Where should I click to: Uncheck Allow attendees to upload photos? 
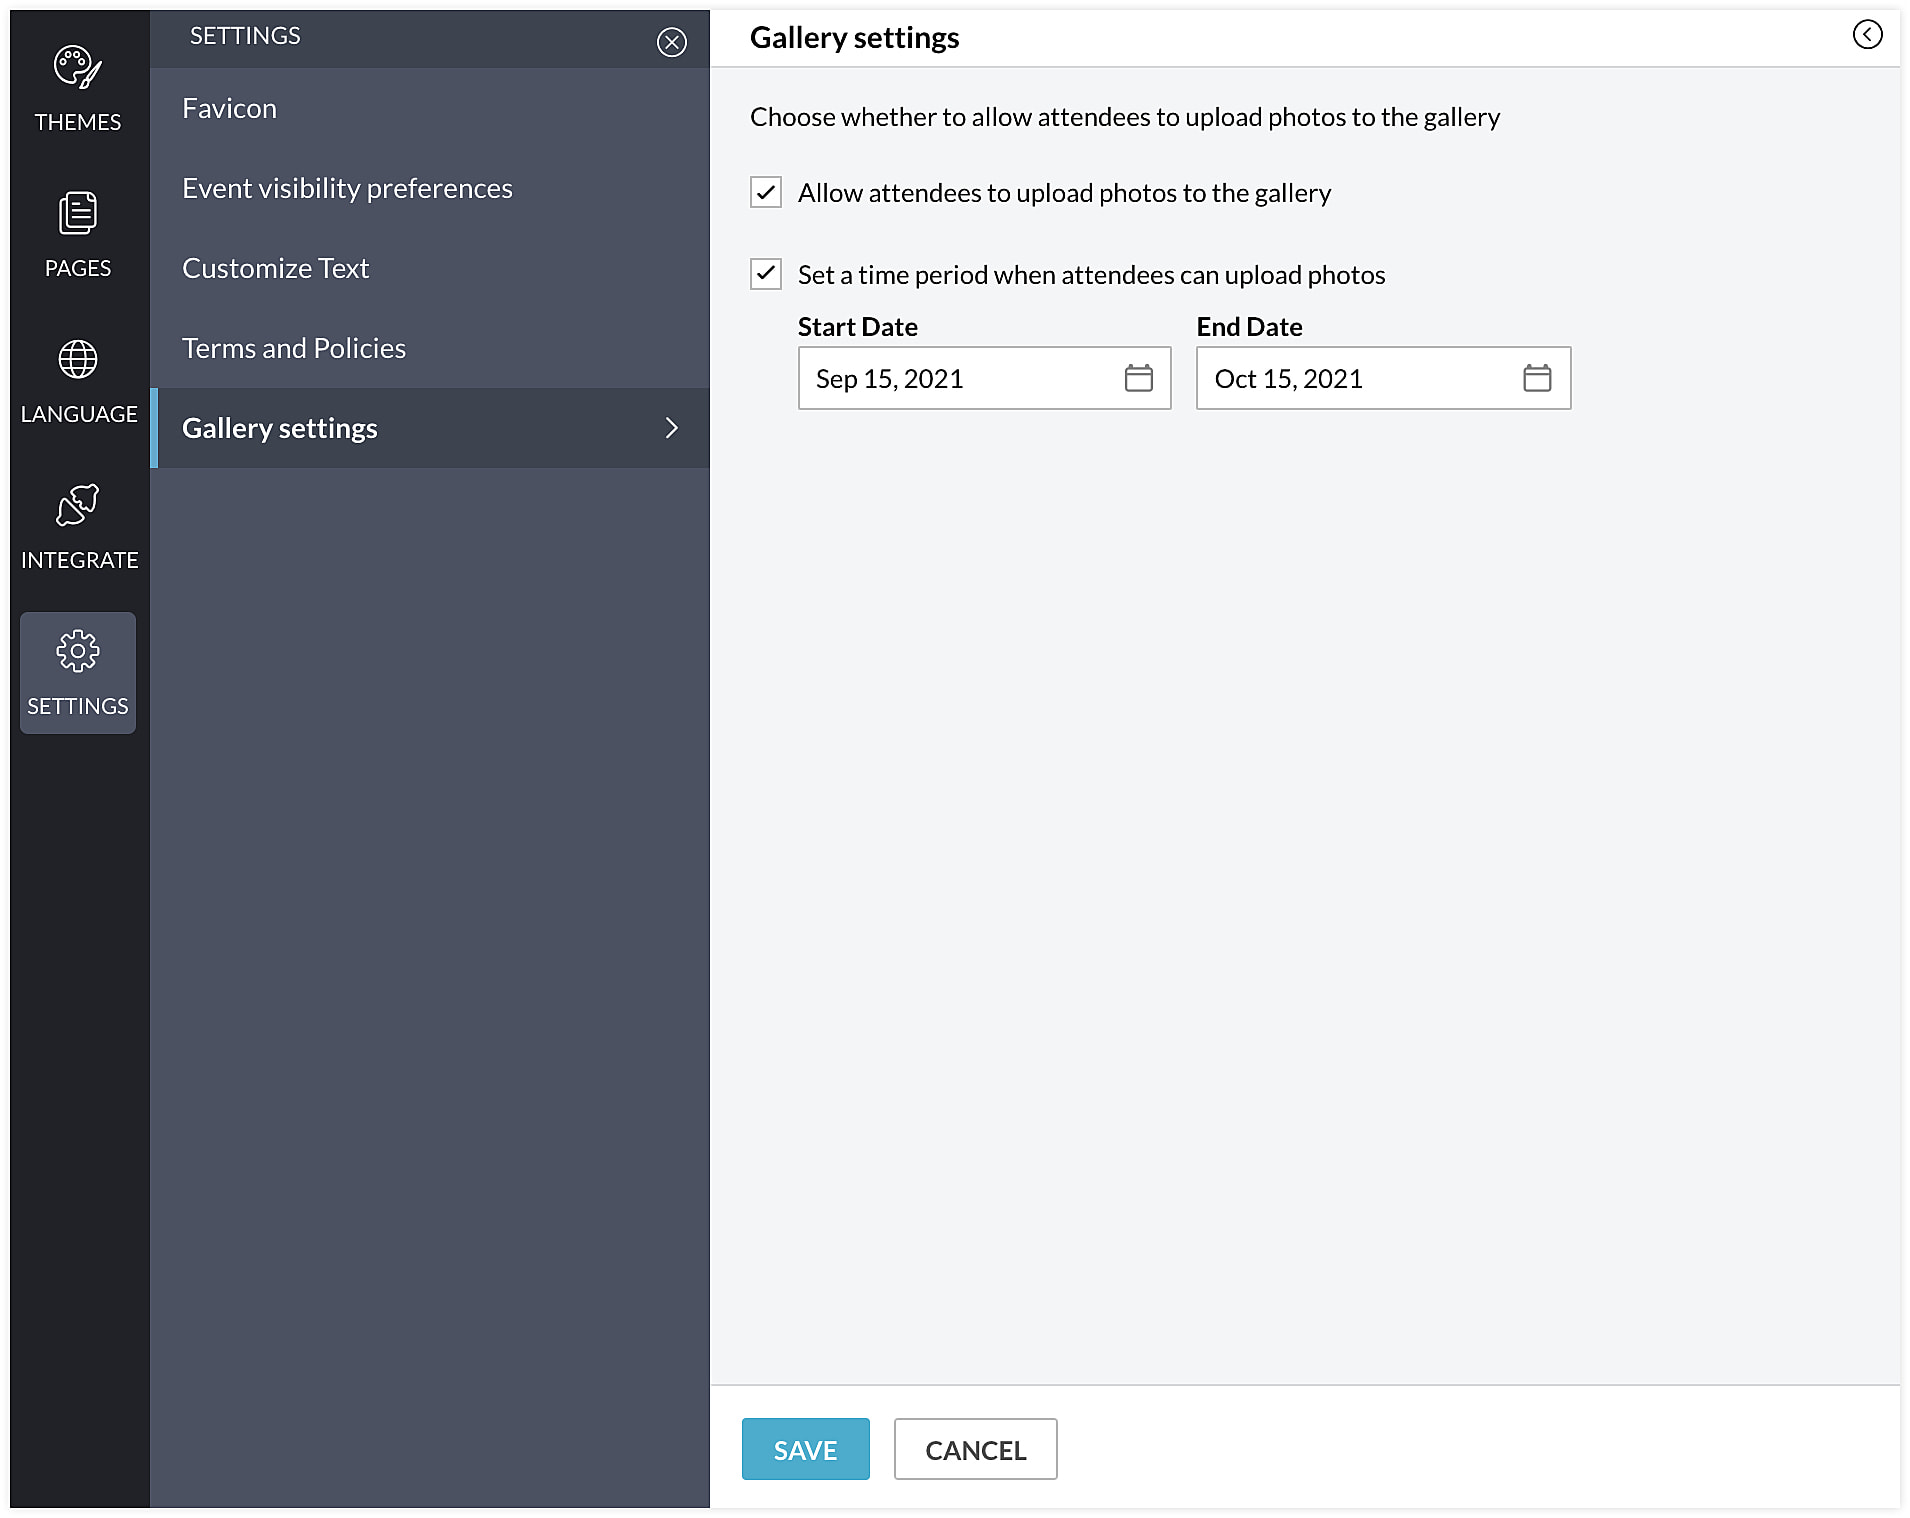[766, 192]
